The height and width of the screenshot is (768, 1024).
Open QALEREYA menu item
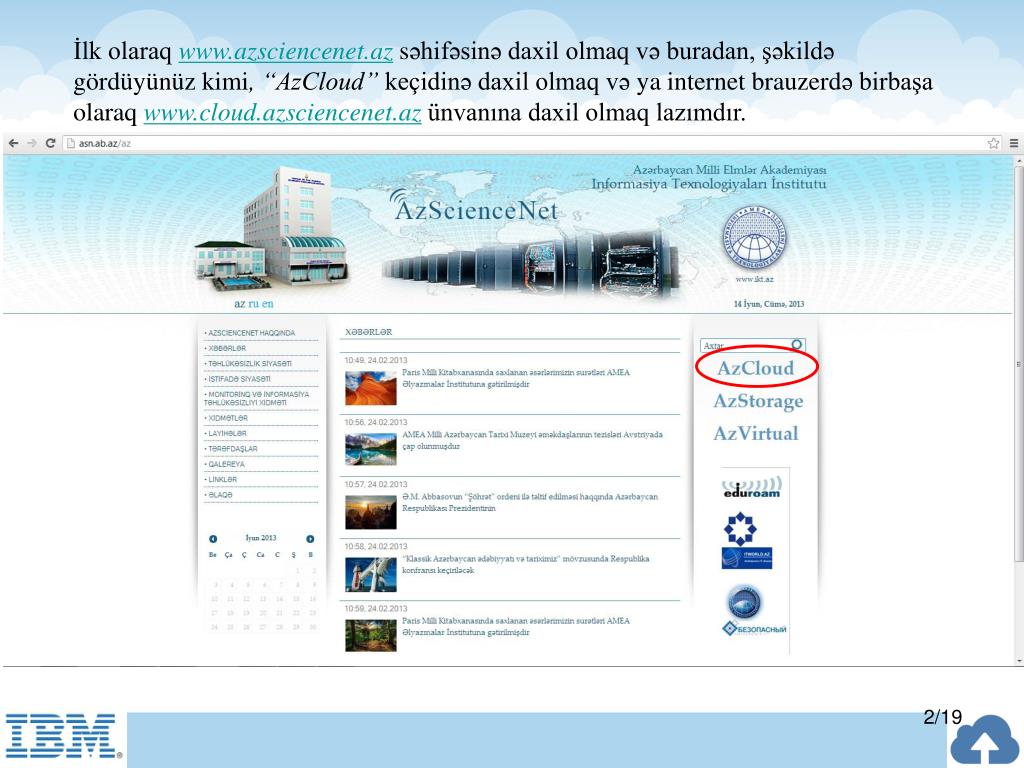226,464
